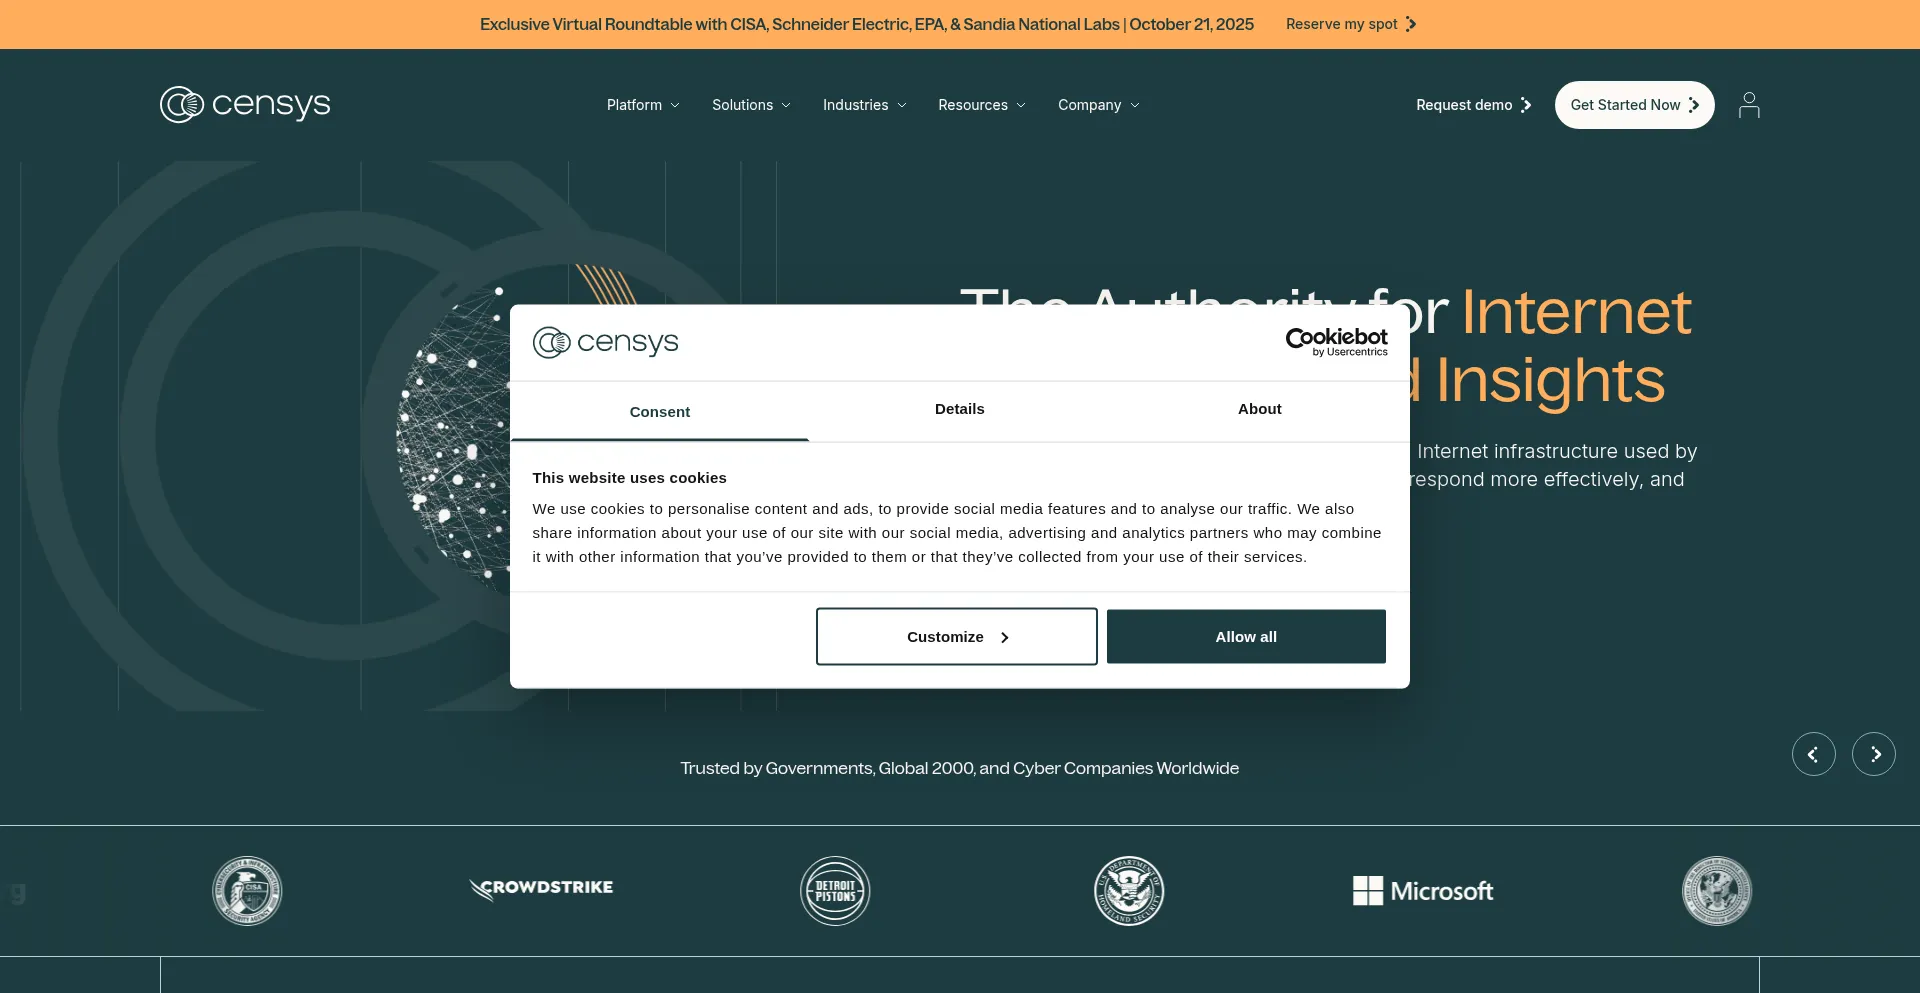Click 'Trusted by Governments, Global 2000' text

click(960, 768)
